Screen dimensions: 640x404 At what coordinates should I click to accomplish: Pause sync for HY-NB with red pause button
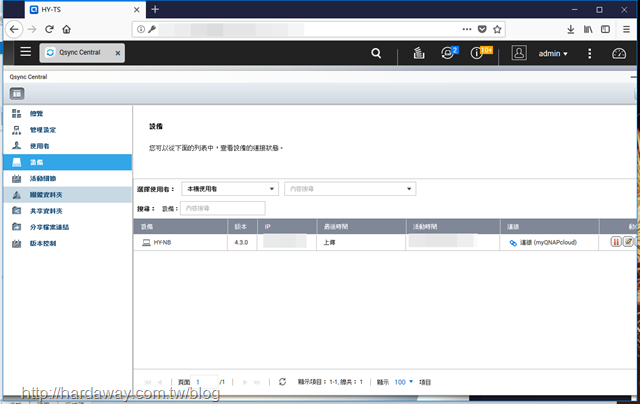616,242
